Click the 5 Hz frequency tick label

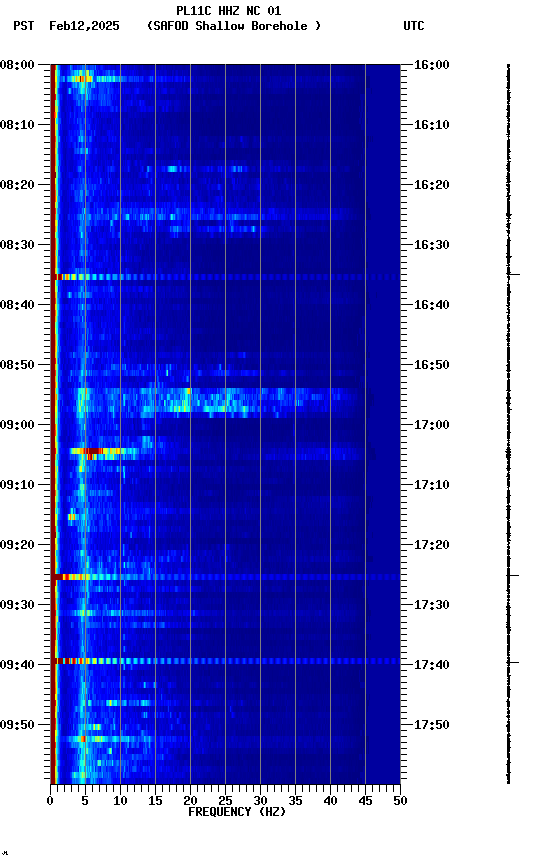pyautogui.click(x=85, y=801)
